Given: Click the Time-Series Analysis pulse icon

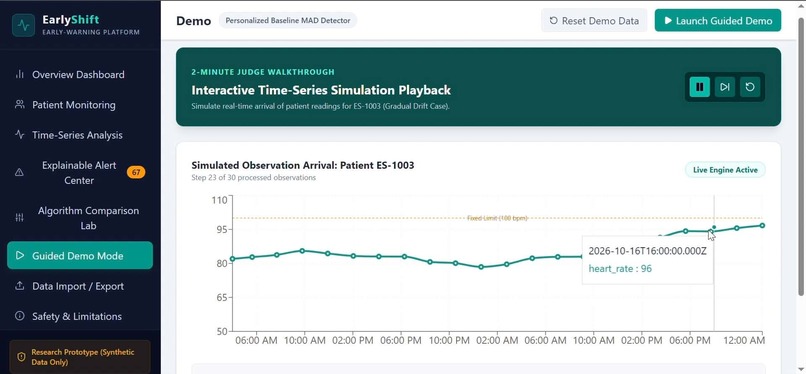Looking at the screenshot, I should point(20,135).
